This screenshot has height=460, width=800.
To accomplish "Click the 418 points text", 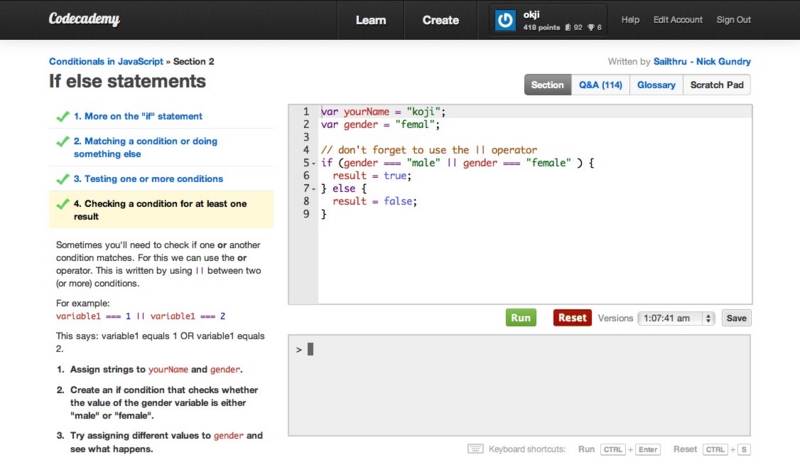I will click(541, 28).
